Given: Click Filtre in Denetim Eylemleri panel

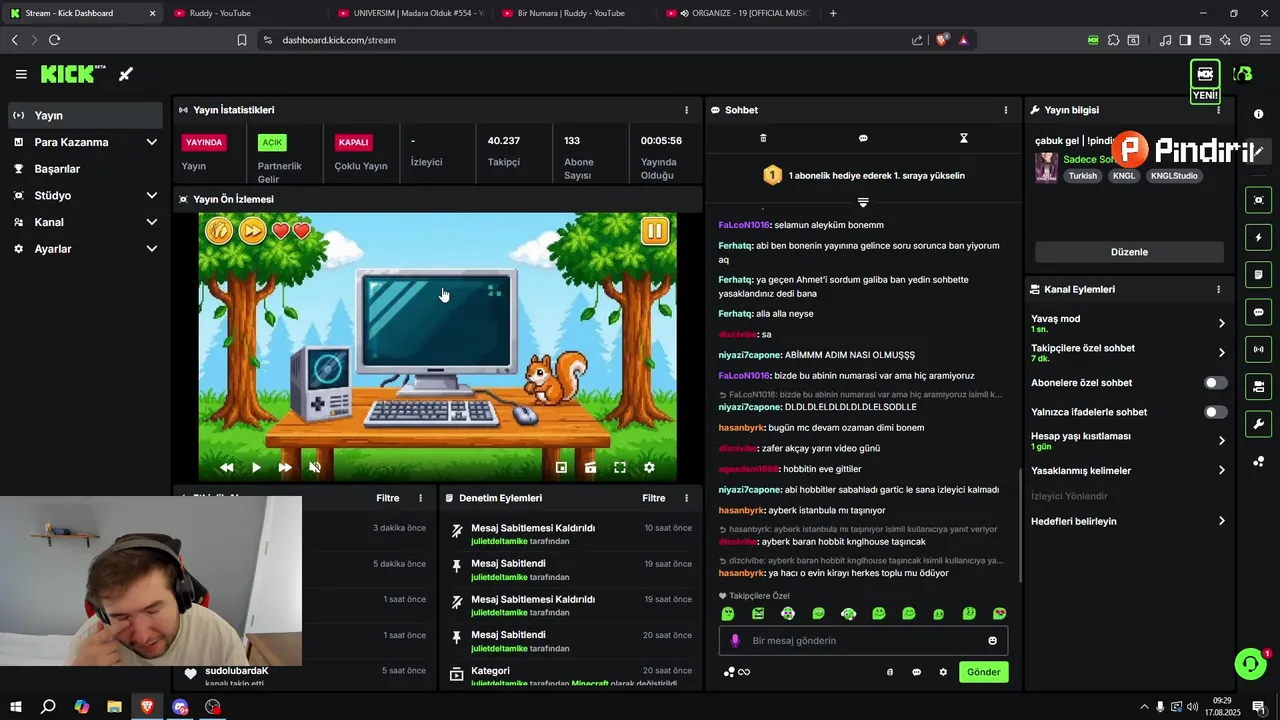Looking at the screenshot, I should (x=654, y=498).
